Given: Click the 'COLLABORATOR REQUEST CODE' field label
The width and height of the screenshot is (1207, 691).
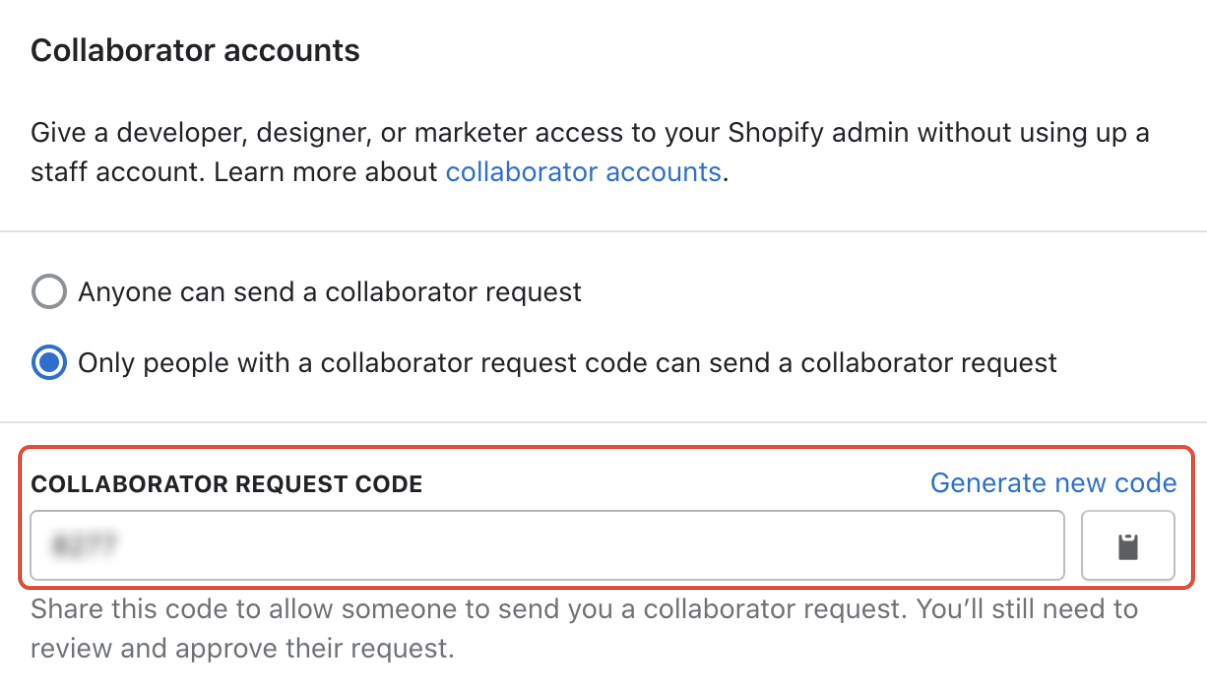Looking at the screenshot, I should point(227,485).
